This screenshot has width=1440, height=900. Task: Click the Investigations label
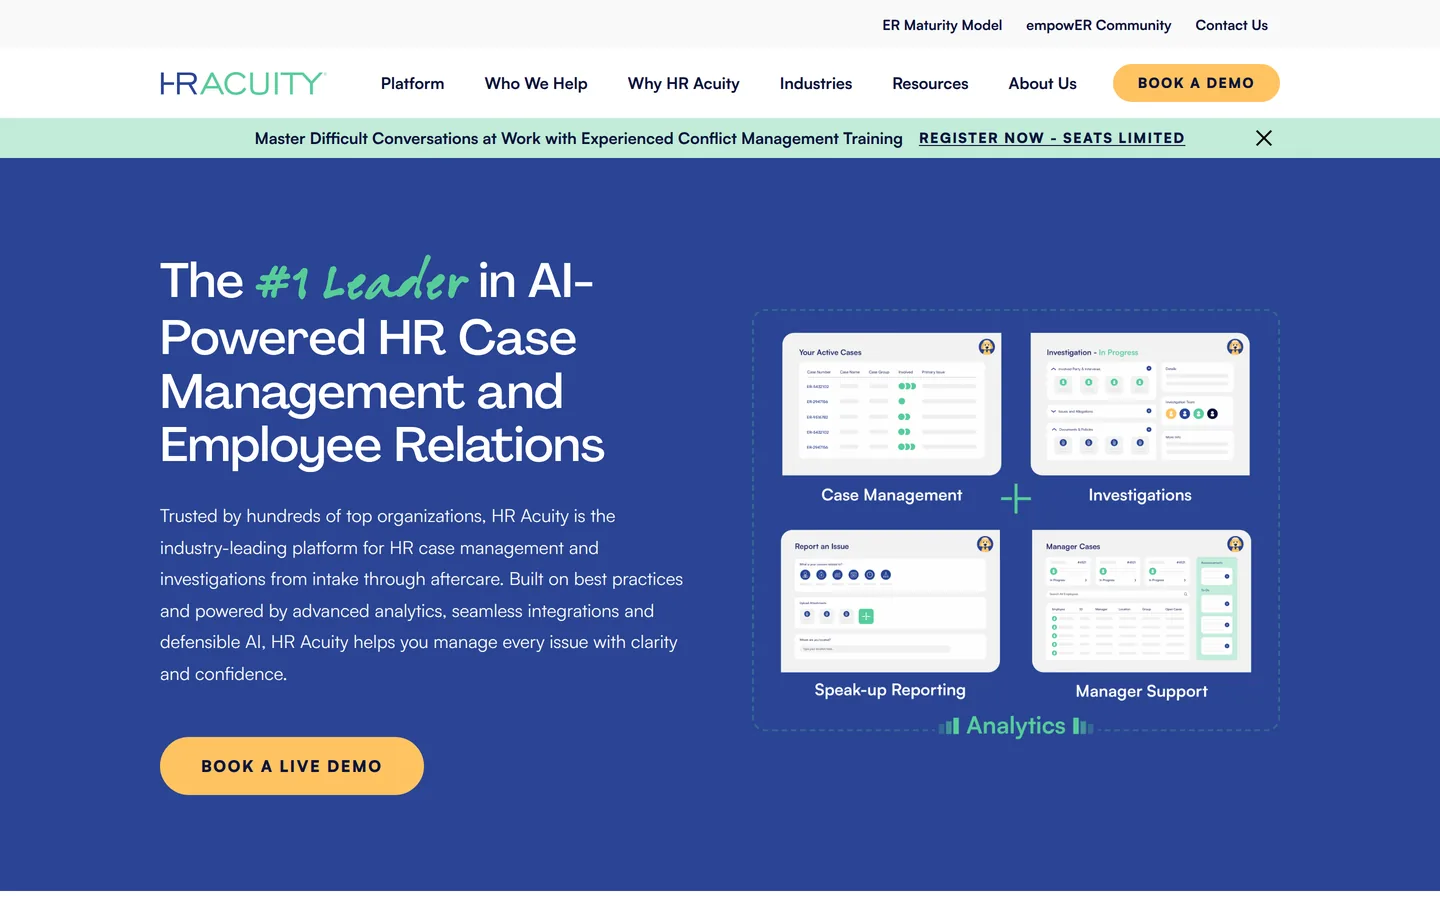(1140, 495)
